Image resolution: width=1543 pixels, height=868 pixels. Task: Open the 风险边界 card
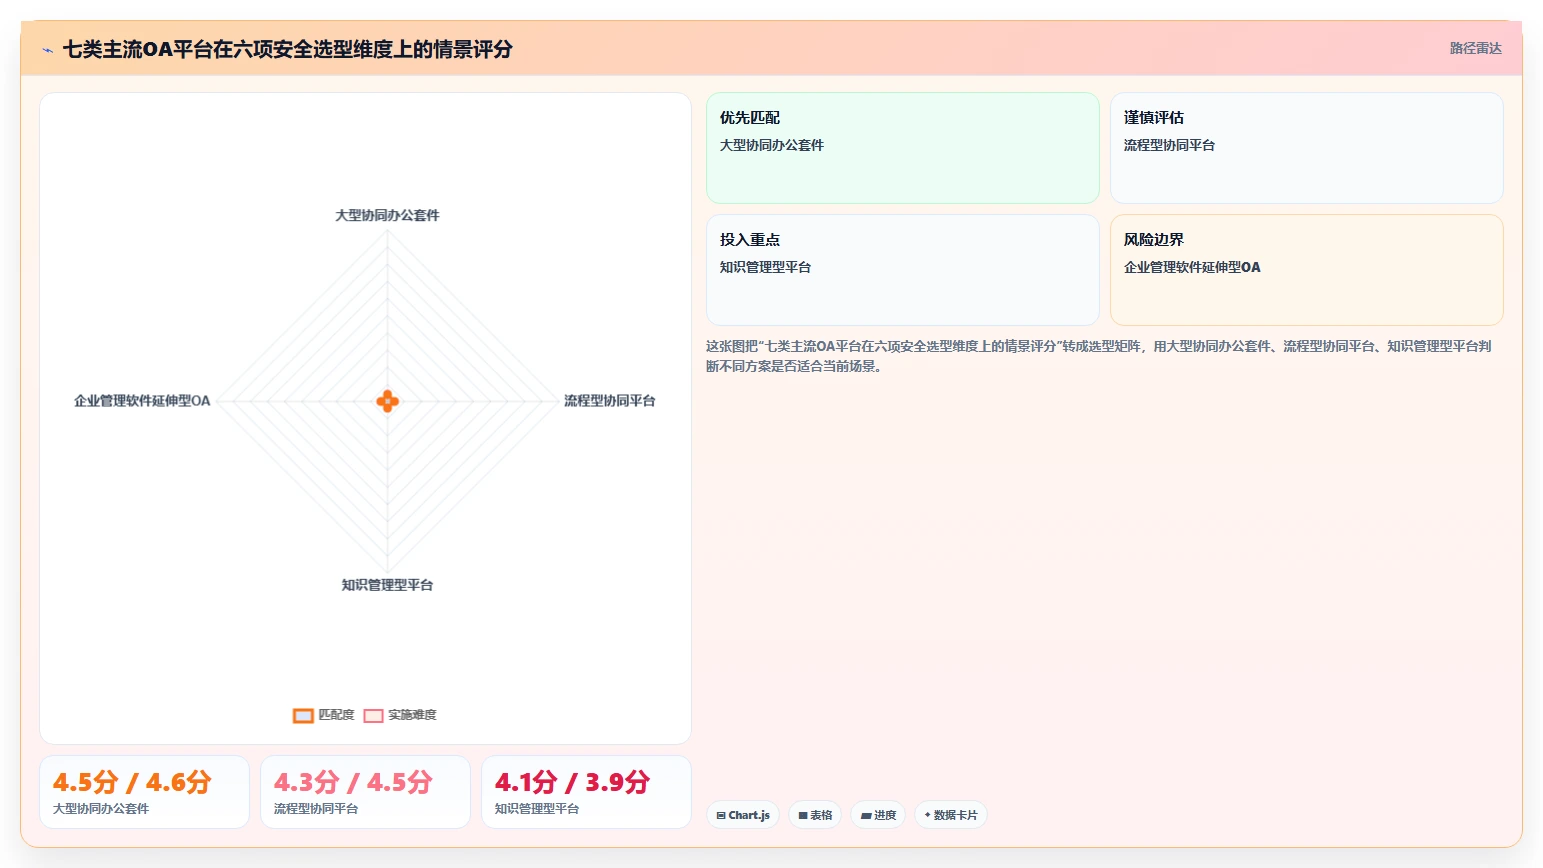pyautogui.click(x=1306, y=270)
